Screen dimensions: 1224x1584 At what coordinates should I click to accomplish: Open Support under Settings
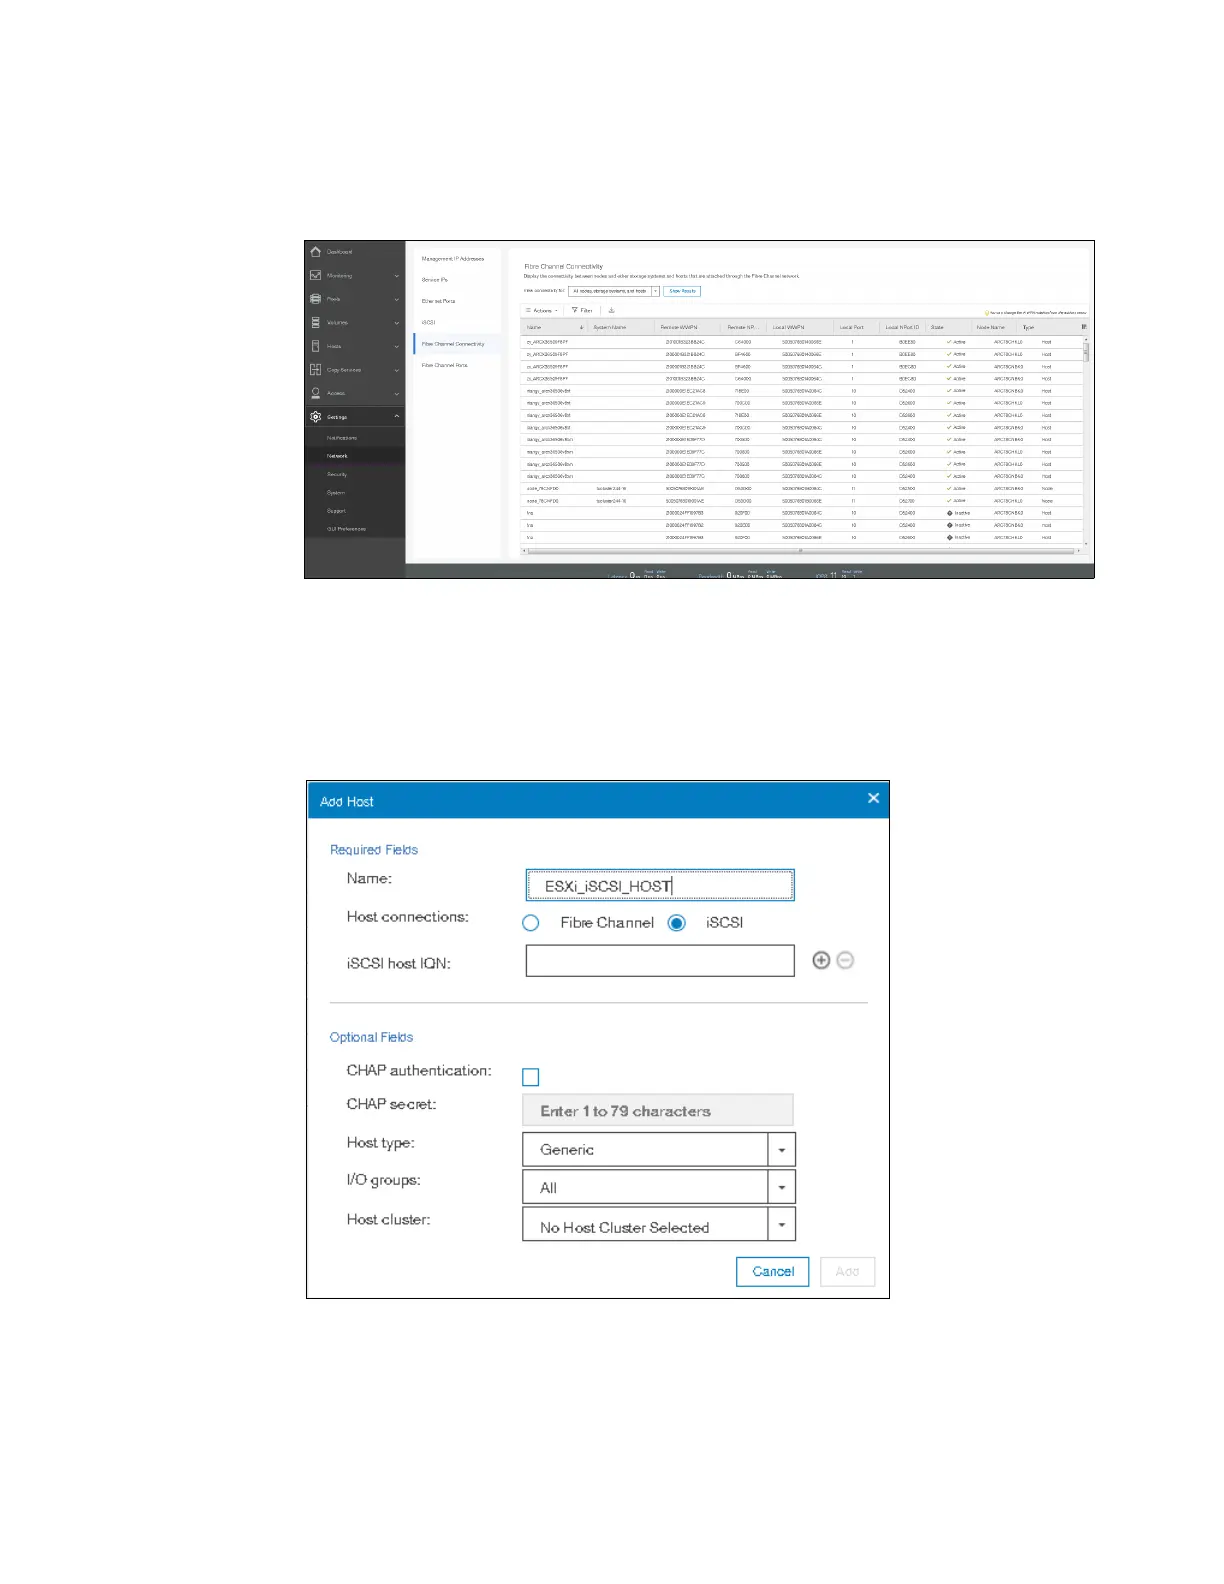coord(336,511)
